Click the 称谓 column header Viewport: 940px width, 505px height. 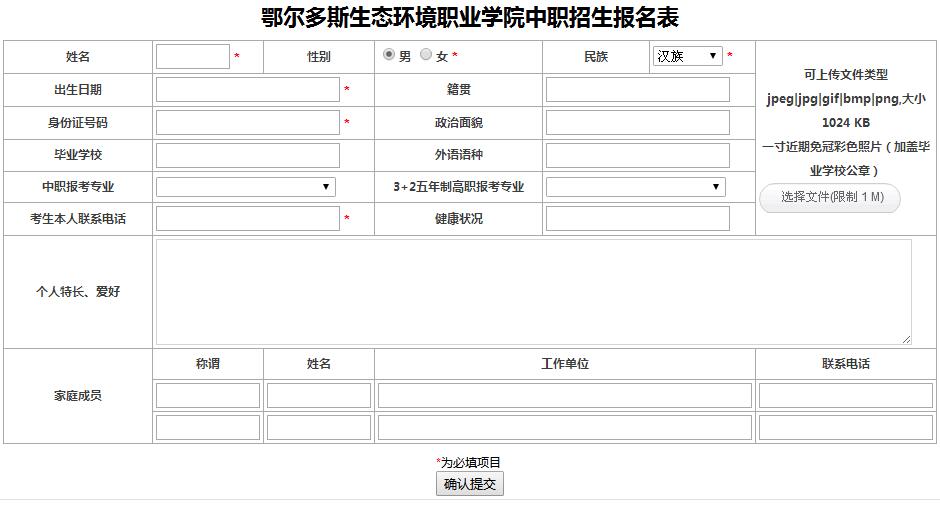(x=208, y=363)
